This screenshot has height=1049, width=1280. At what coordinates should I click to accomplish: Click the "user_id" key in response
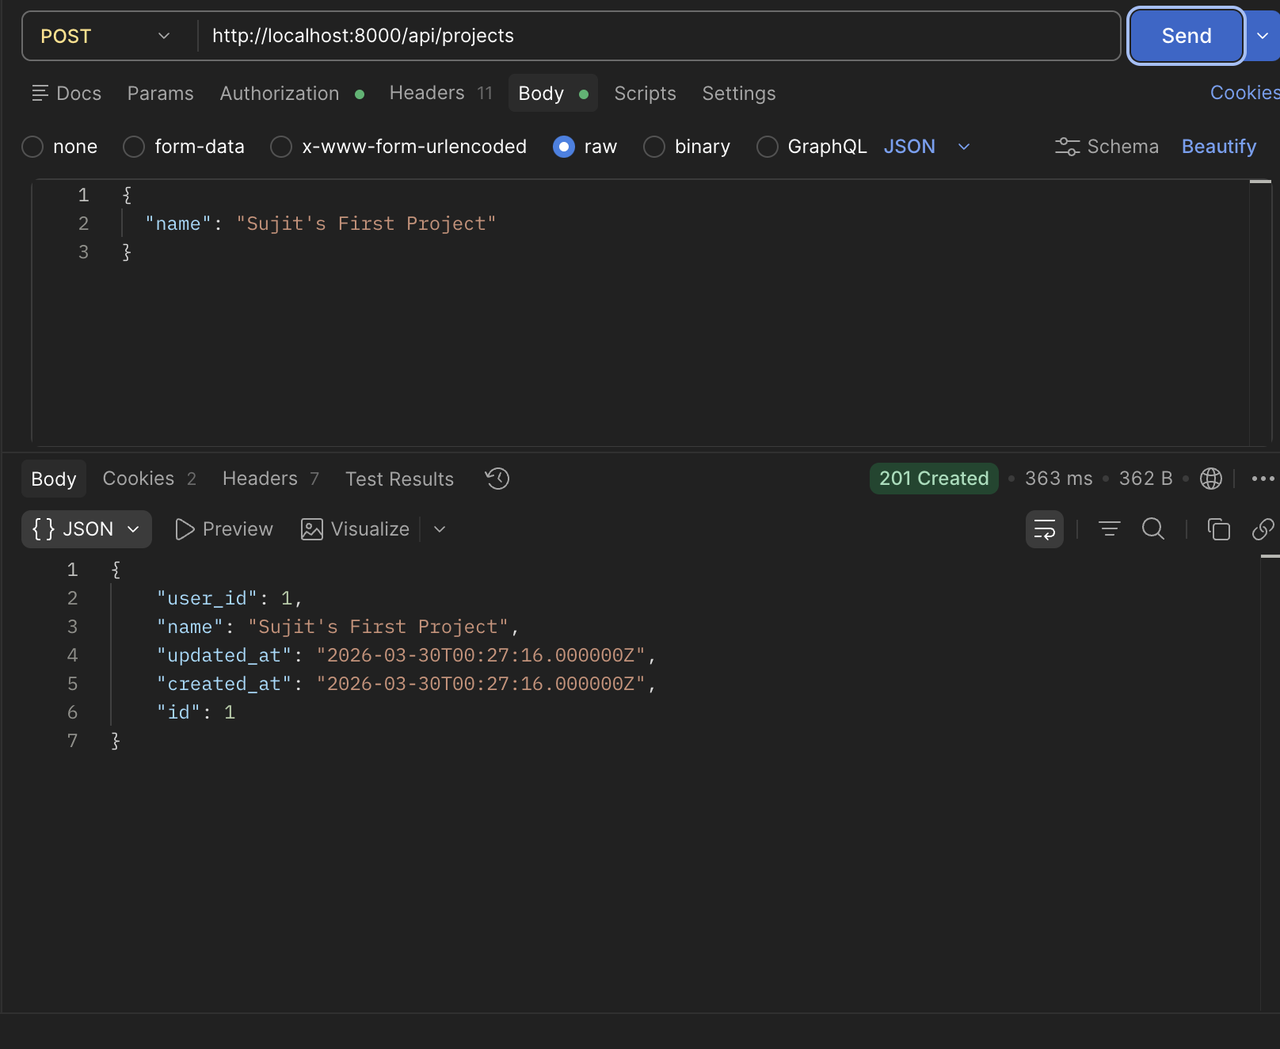tap(207, 598)
